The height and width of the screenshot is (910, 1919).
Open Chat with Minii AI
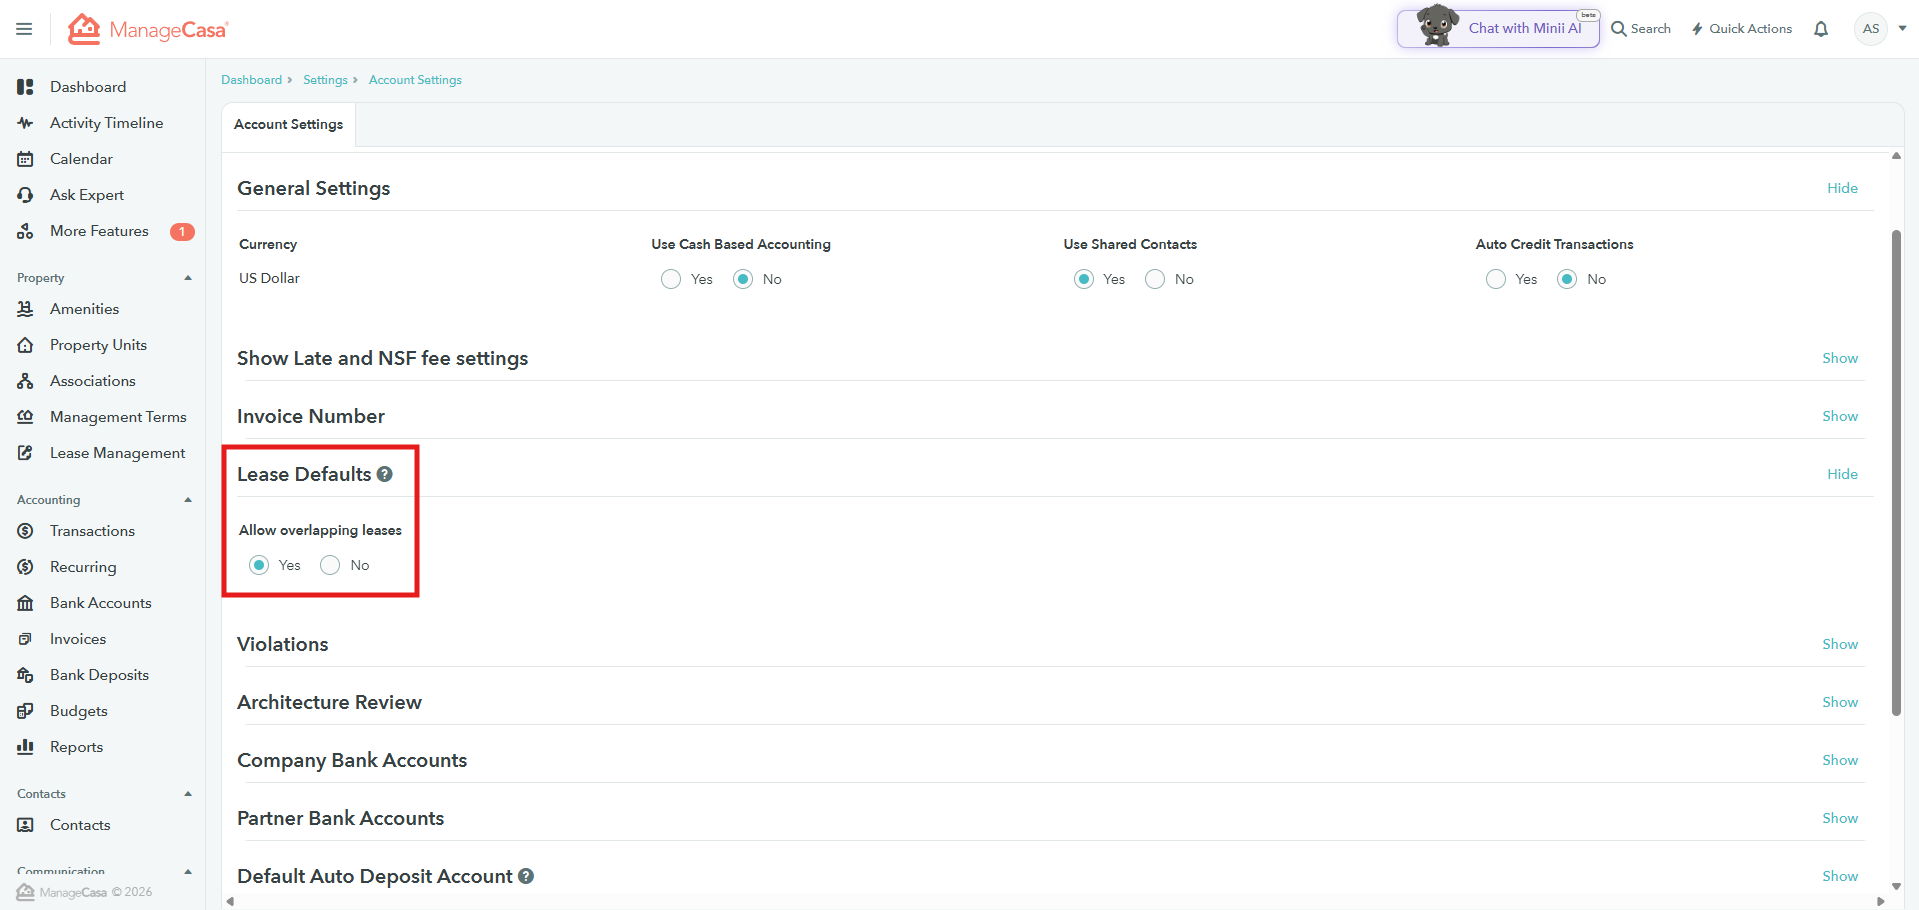point(1498,28)
